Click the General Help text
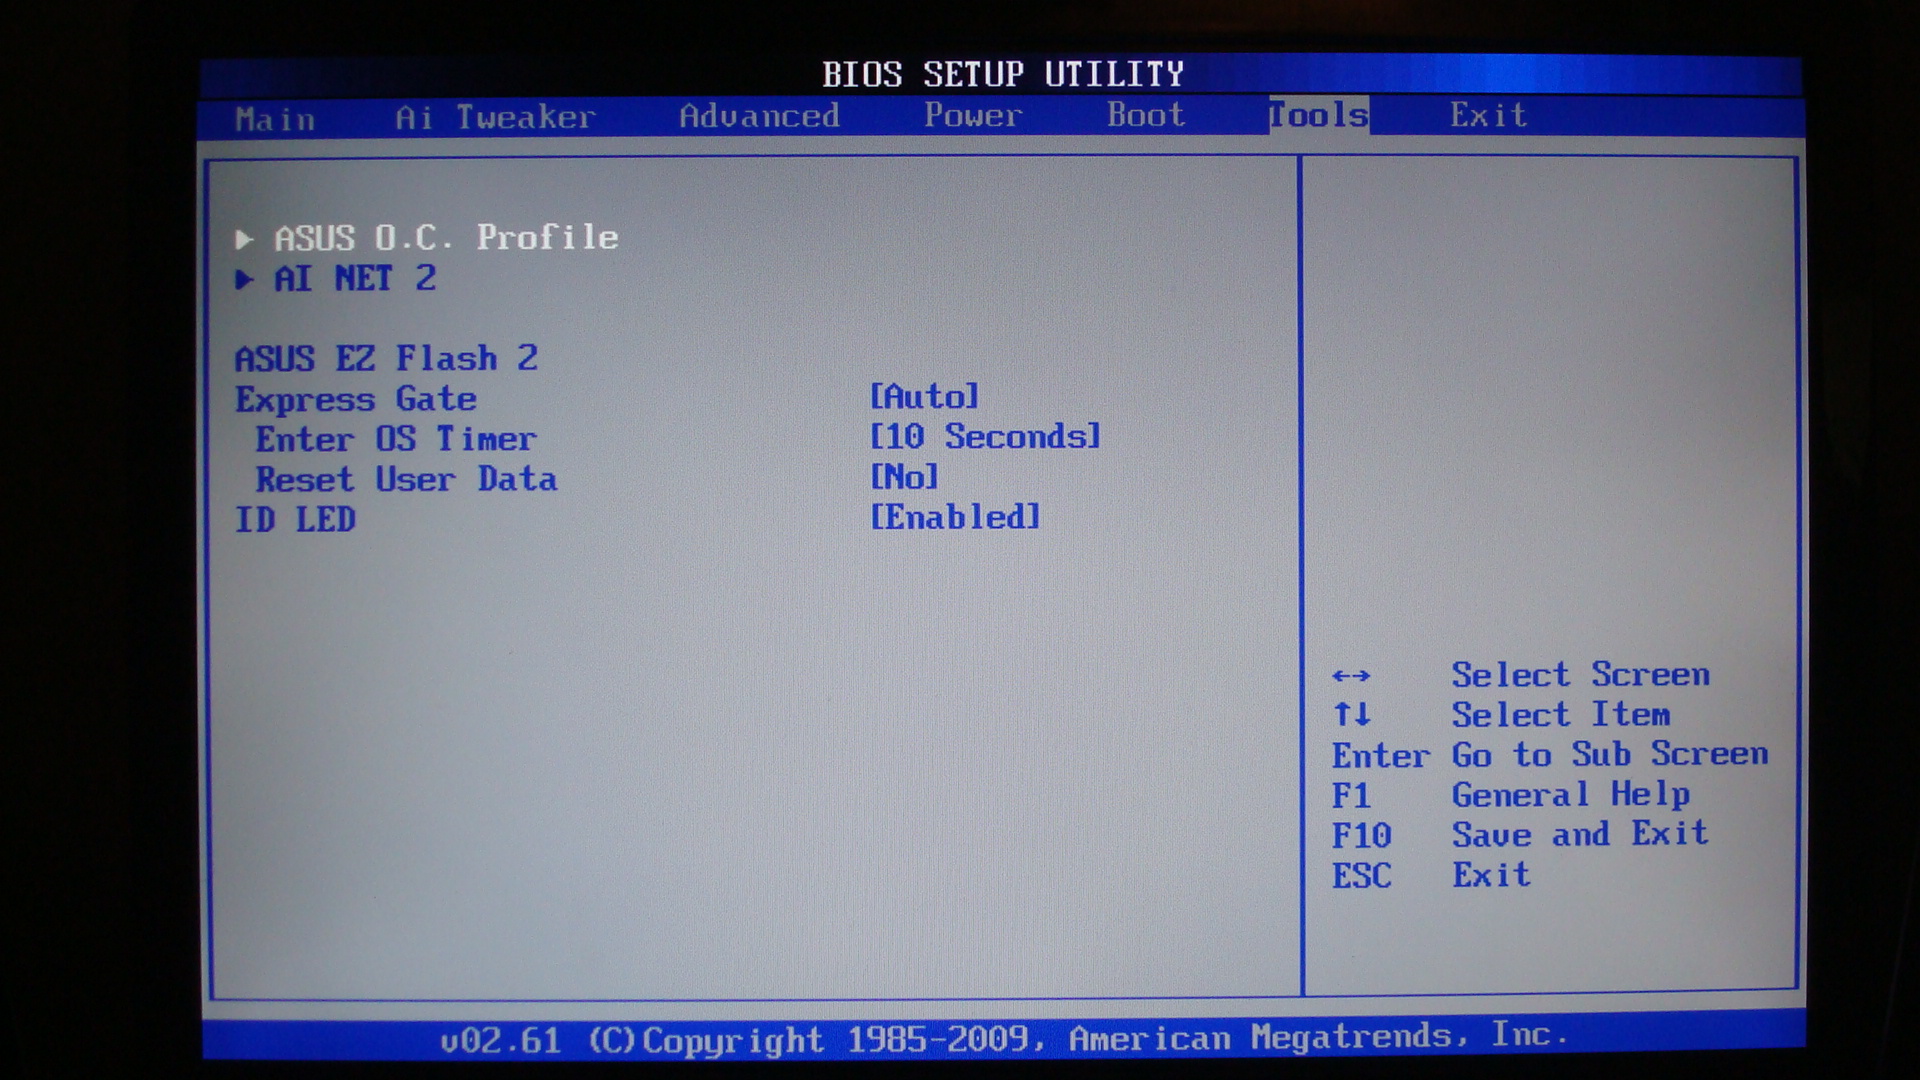 click(x=1570, y=794)
